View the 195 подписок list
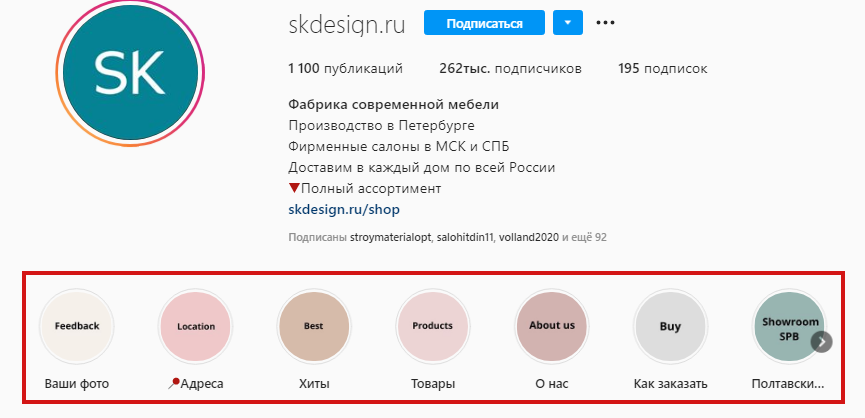Image resolution: width=865 pixels, height=418 pixels. 663,69
